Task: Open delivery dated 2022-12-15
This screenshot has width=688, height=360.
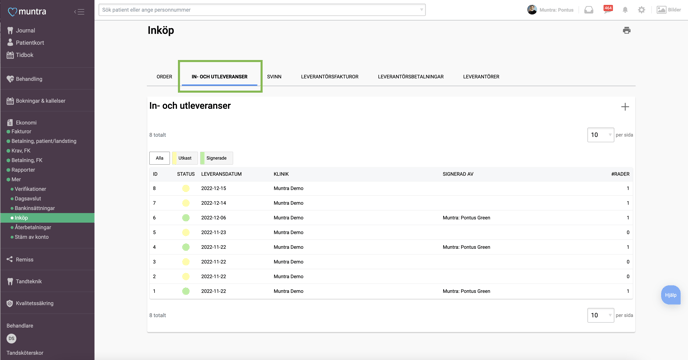Action: tap(391, 188)
